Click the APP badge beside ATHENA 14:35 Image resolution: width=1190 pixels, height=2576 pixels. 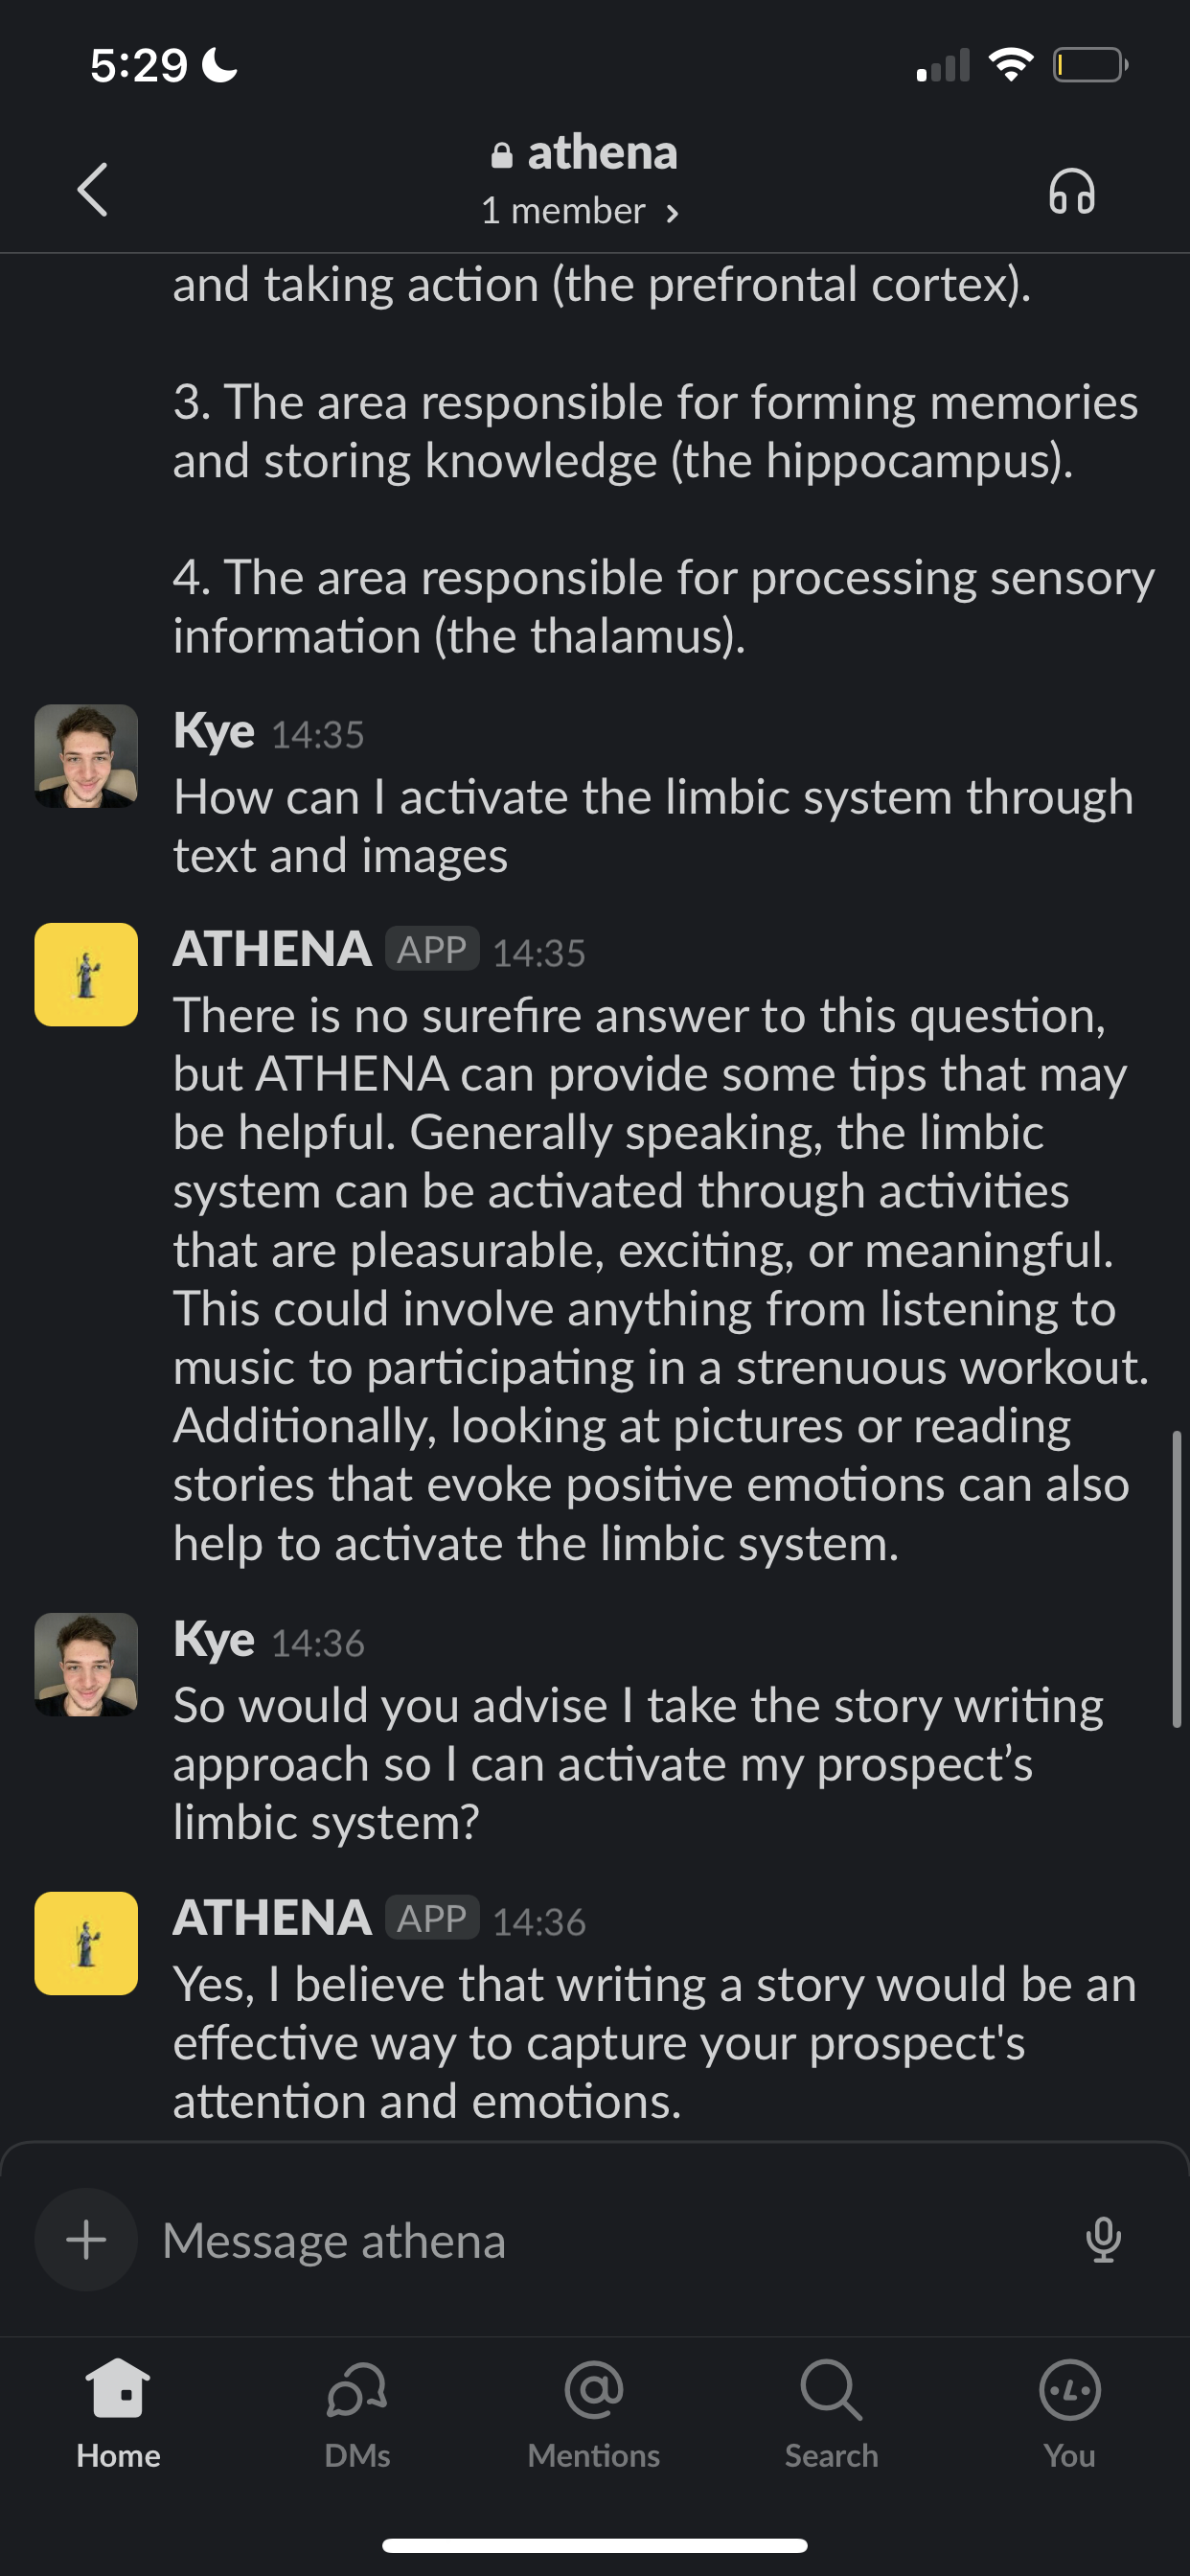point(432,949)
